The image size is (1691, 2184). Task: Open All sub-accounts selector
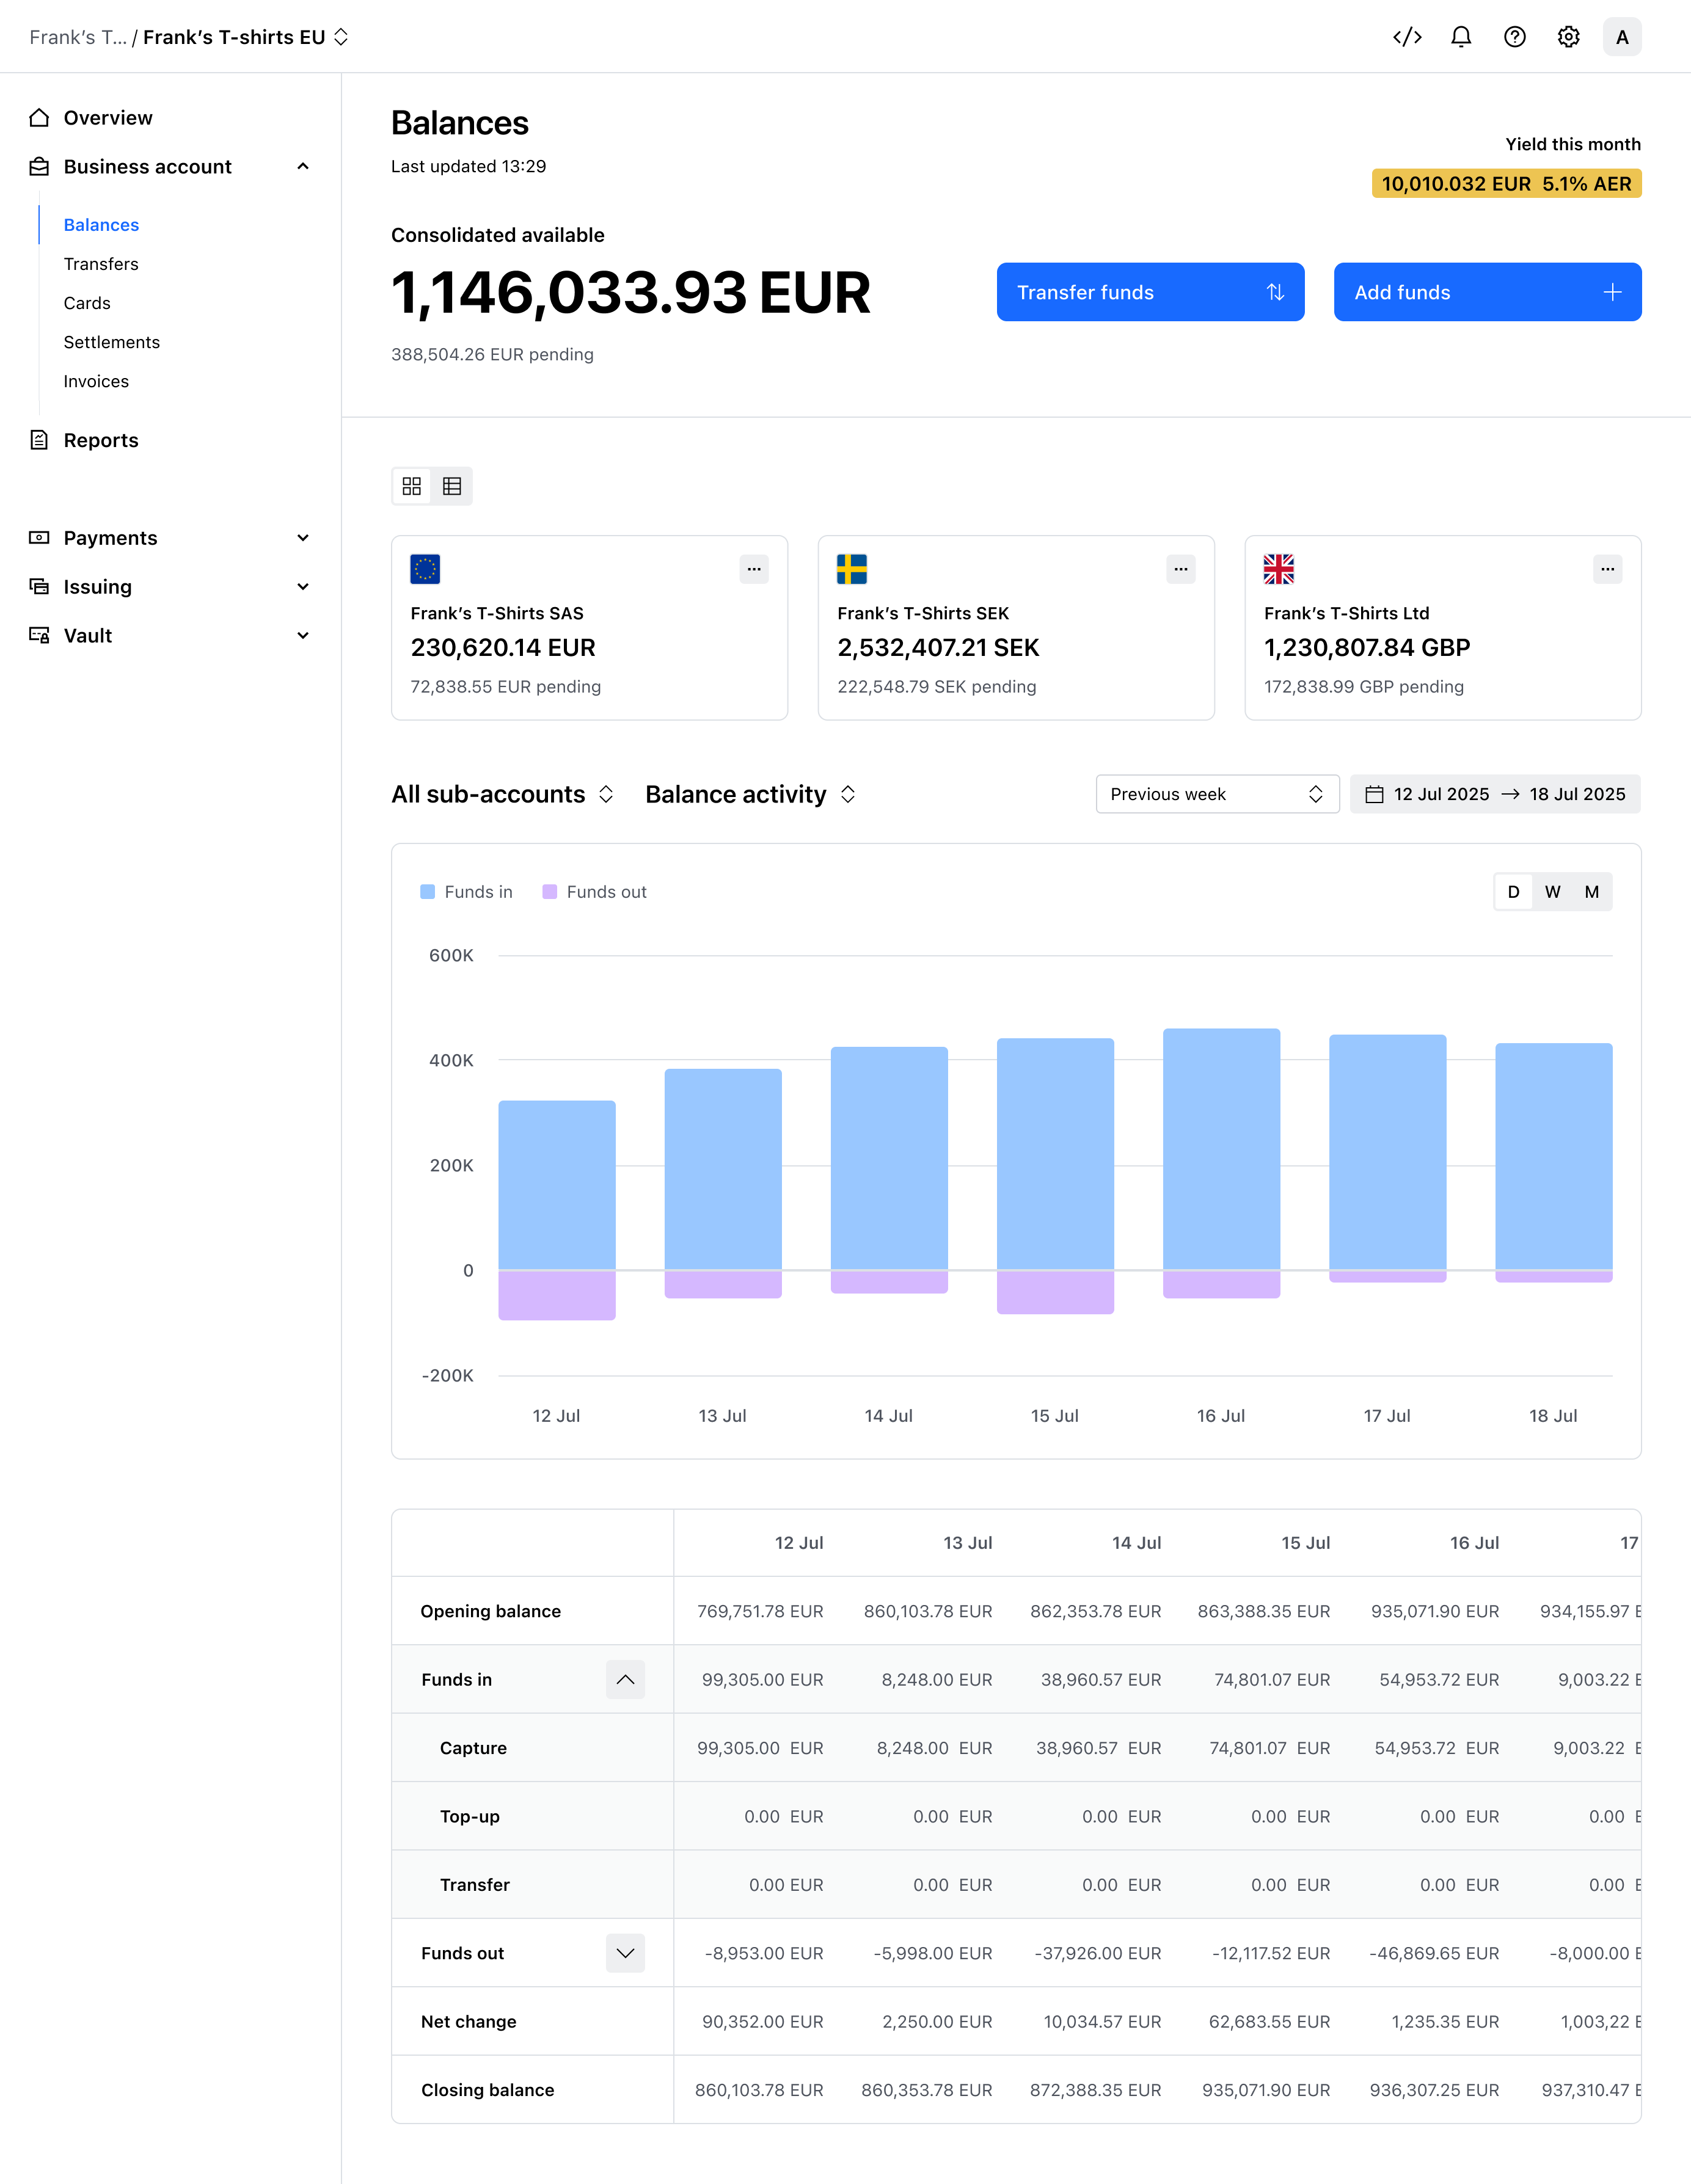[502, 794]
